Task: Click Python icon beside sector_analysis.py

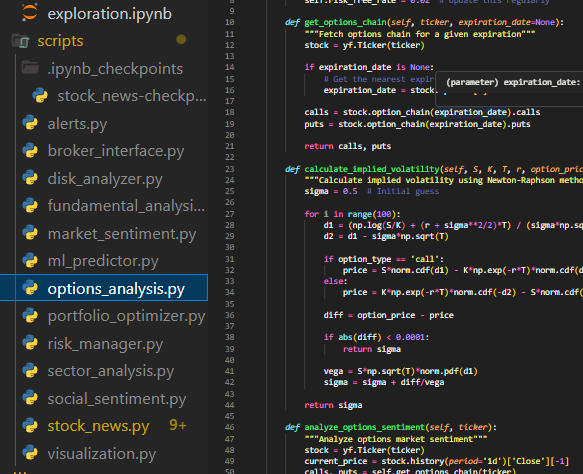Action: click(30, 370)
